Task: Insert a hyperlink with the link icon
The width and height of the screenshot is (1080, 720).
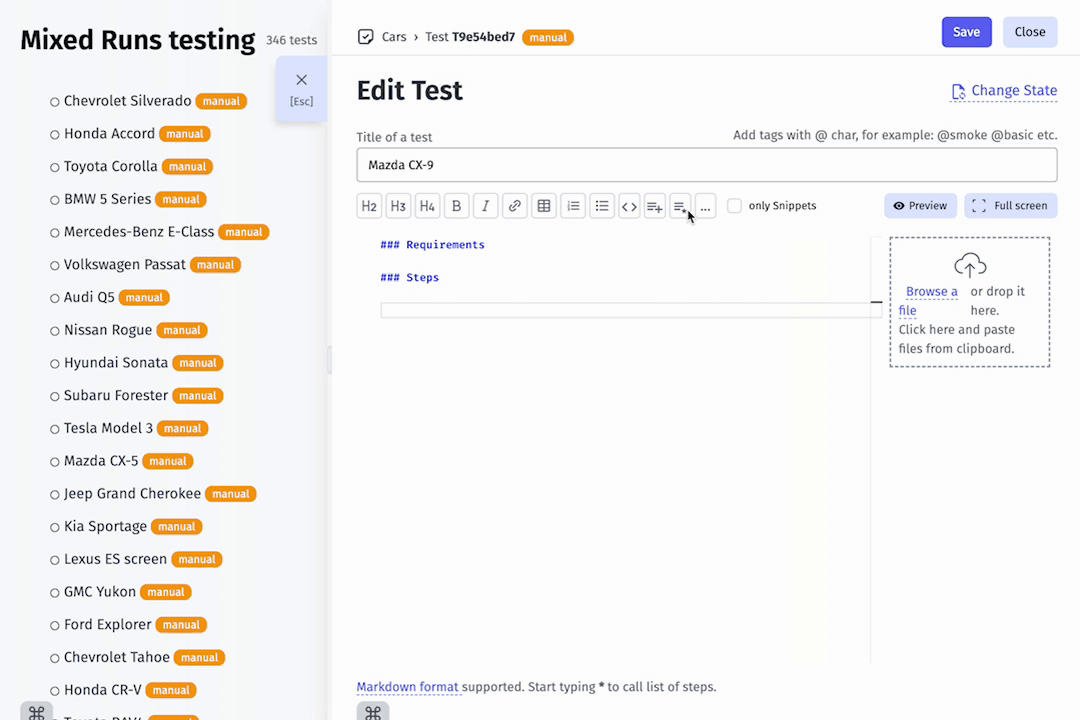Action: point(515,206)
